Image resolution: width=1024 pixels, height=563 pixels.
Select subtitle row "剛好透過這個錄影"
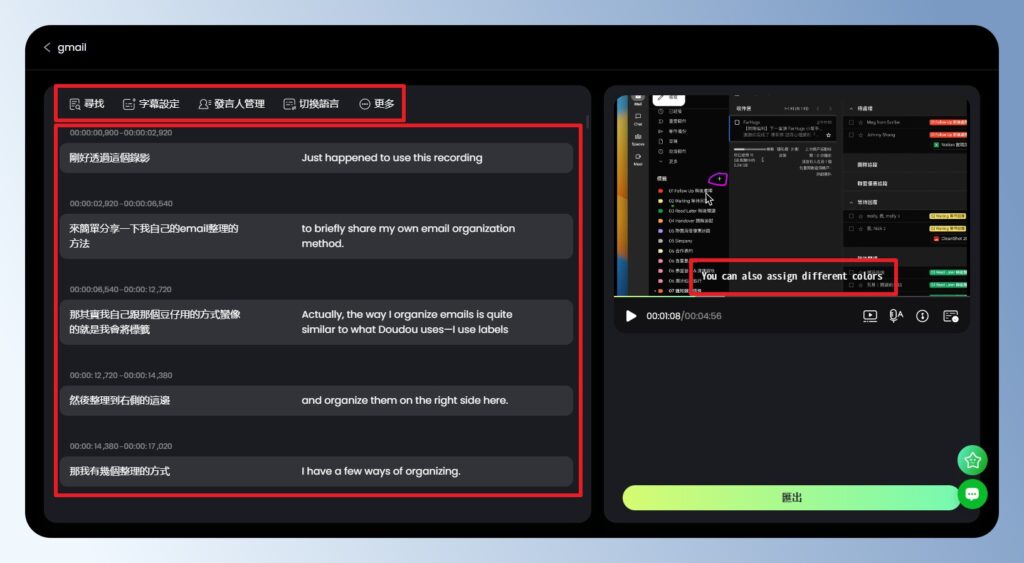[x=110, y=158]
